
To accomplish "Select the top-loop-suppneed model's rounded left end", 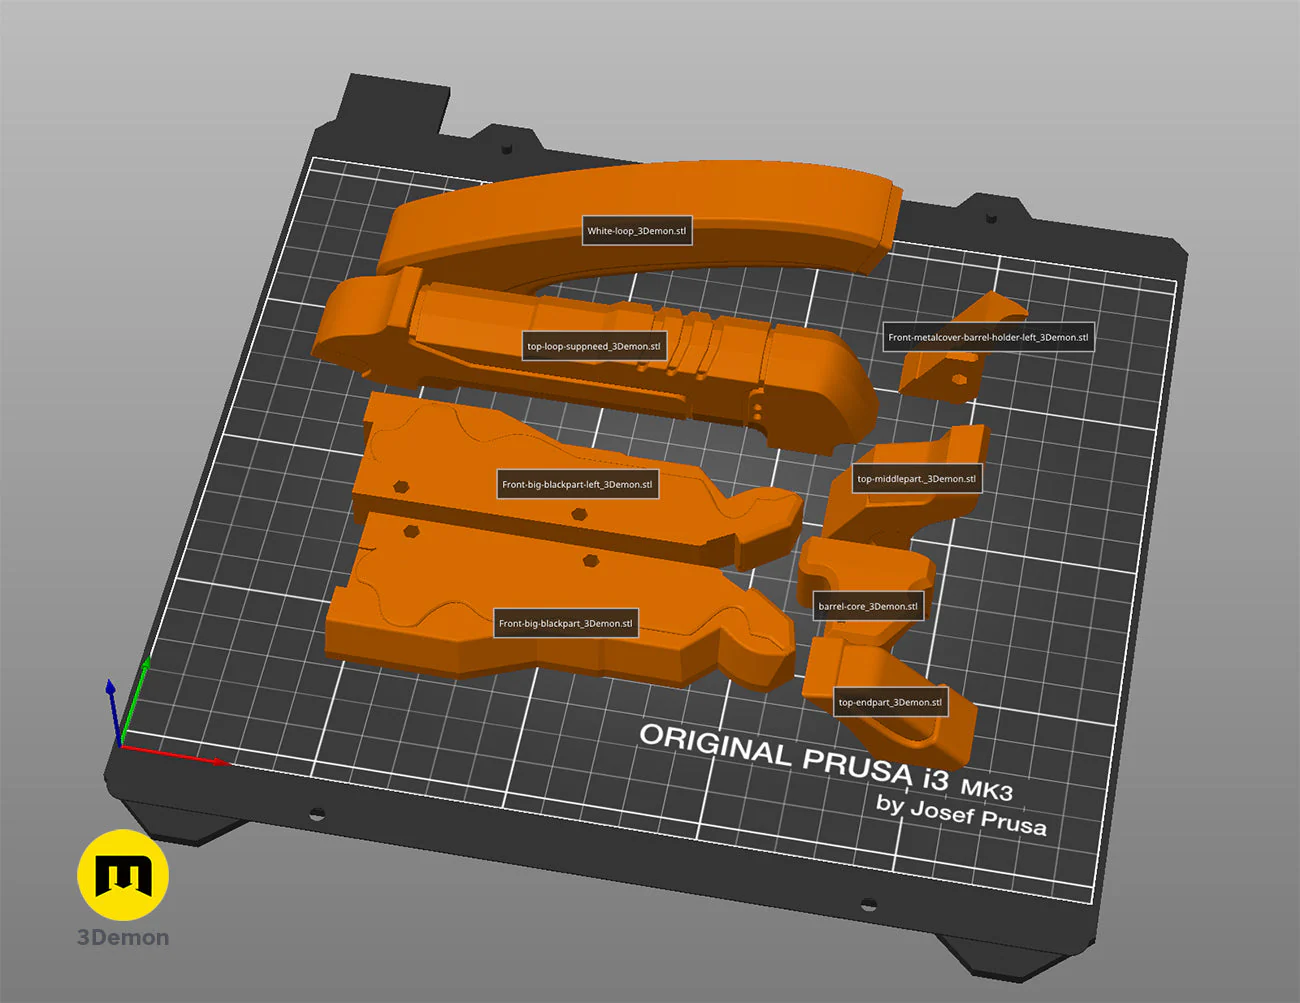I will click(x=355, y=325).
